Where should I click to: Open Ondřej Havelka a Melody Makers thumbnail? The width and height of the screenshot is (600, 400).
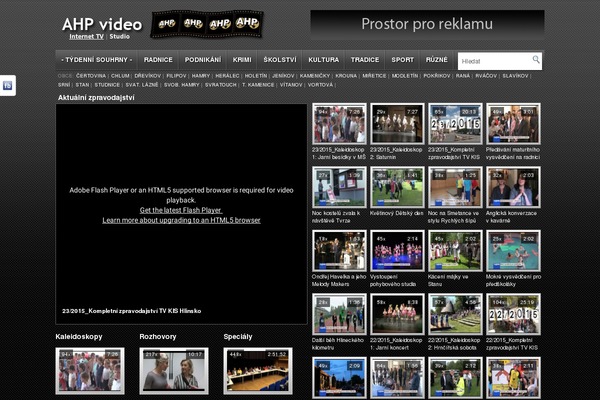tap(339, 251)
